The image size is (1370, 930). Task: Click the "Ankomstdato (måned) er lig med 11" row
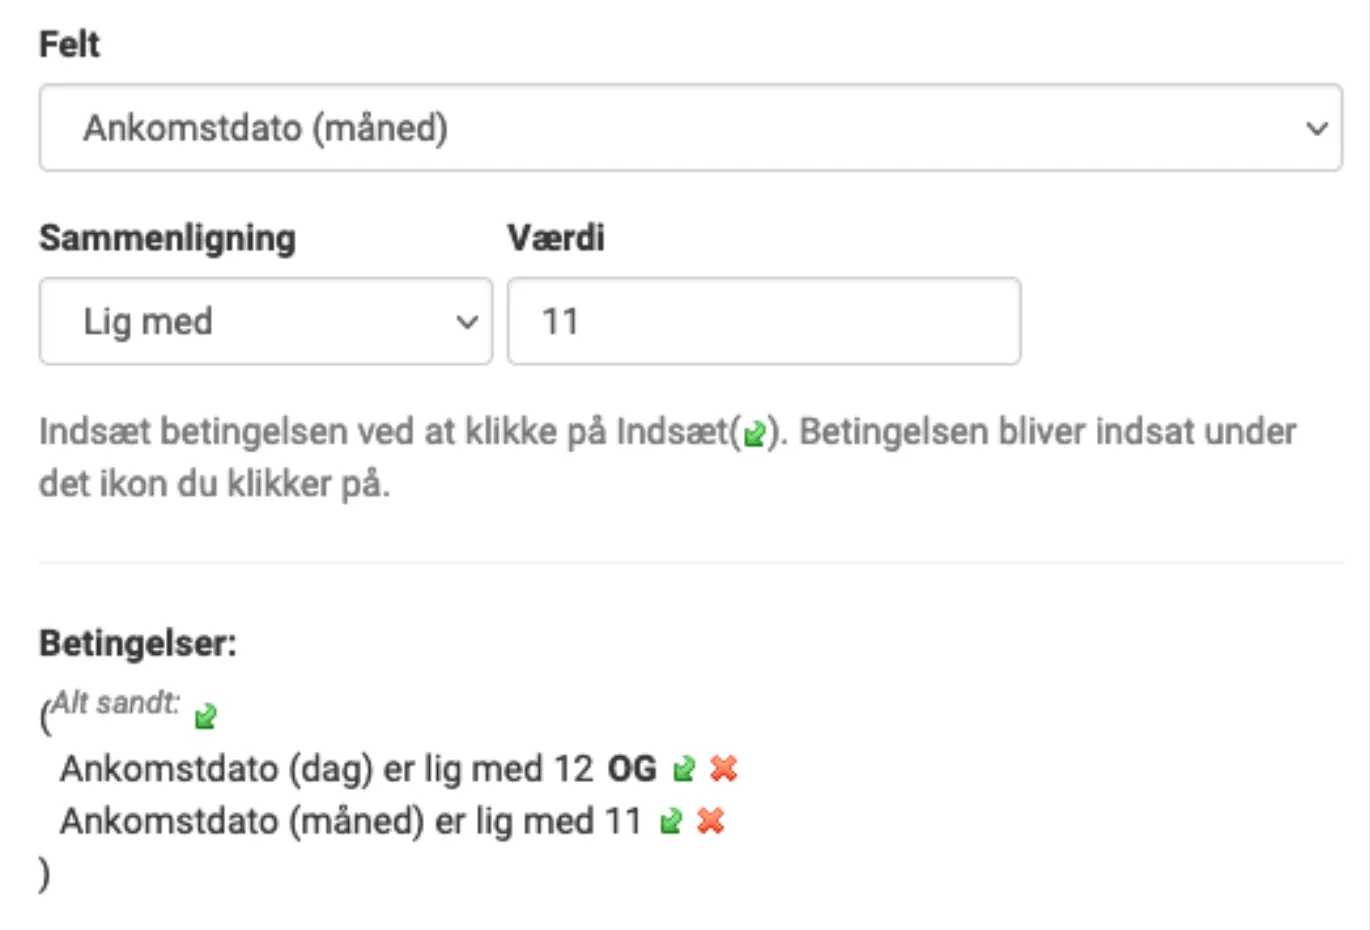pyautogui.click(x=350, y=821)
